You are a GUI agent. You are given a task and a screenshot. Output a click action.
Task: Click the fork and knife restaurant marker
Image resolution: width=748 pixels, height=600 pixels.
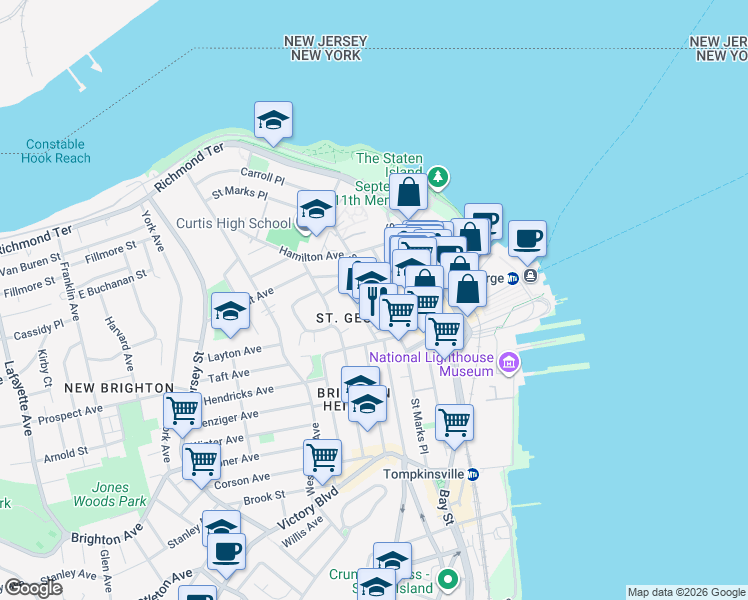tap(372, 300)
